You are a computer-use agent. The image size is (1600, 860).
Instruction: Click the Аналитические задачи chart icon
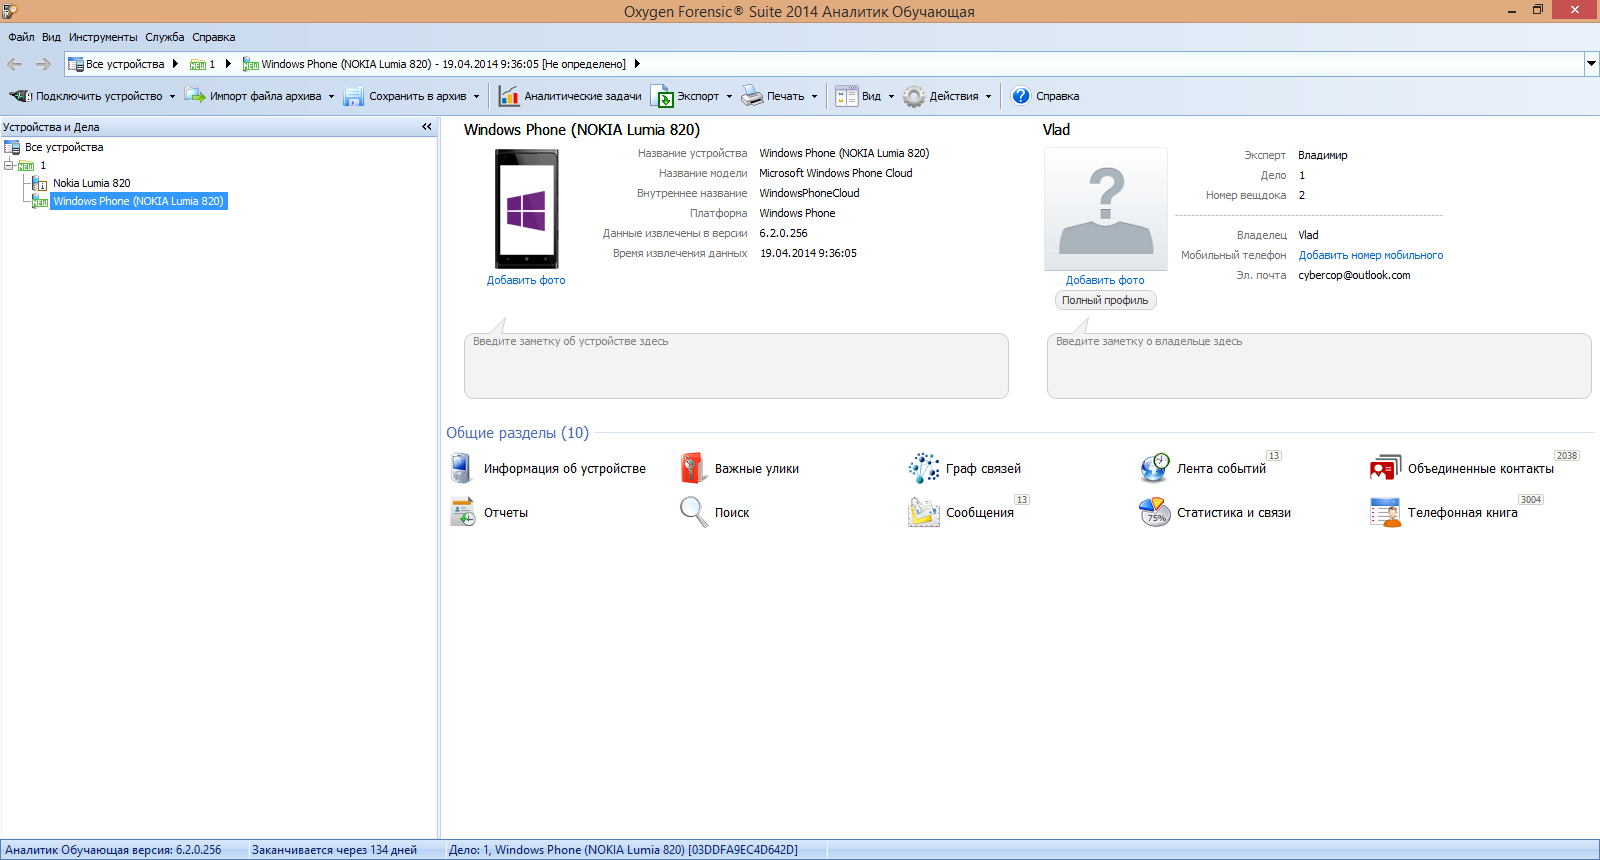coord(509,96)
